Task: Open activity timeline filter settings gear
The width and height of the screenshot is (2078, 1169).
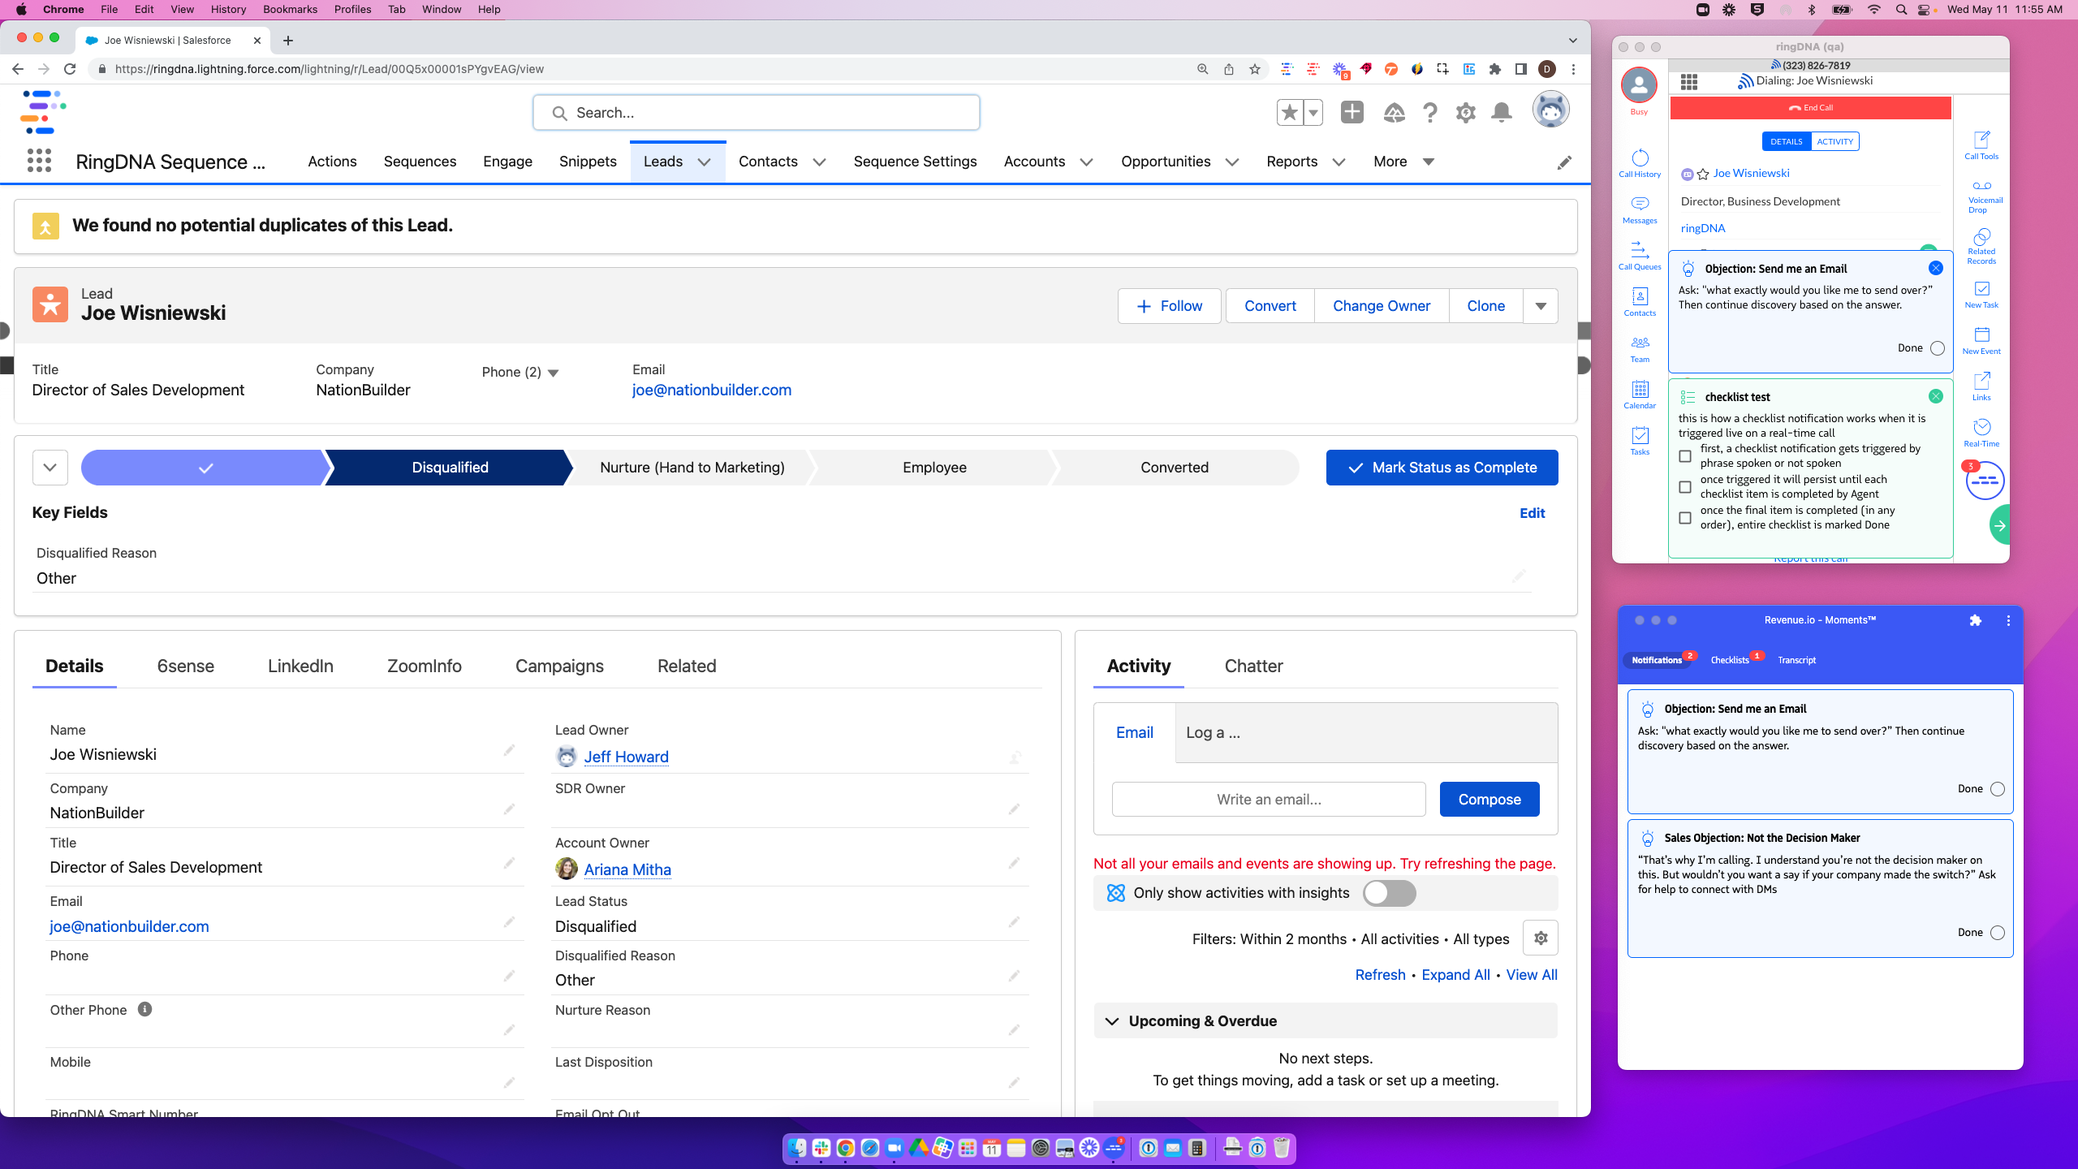Action: point(1540,938)
